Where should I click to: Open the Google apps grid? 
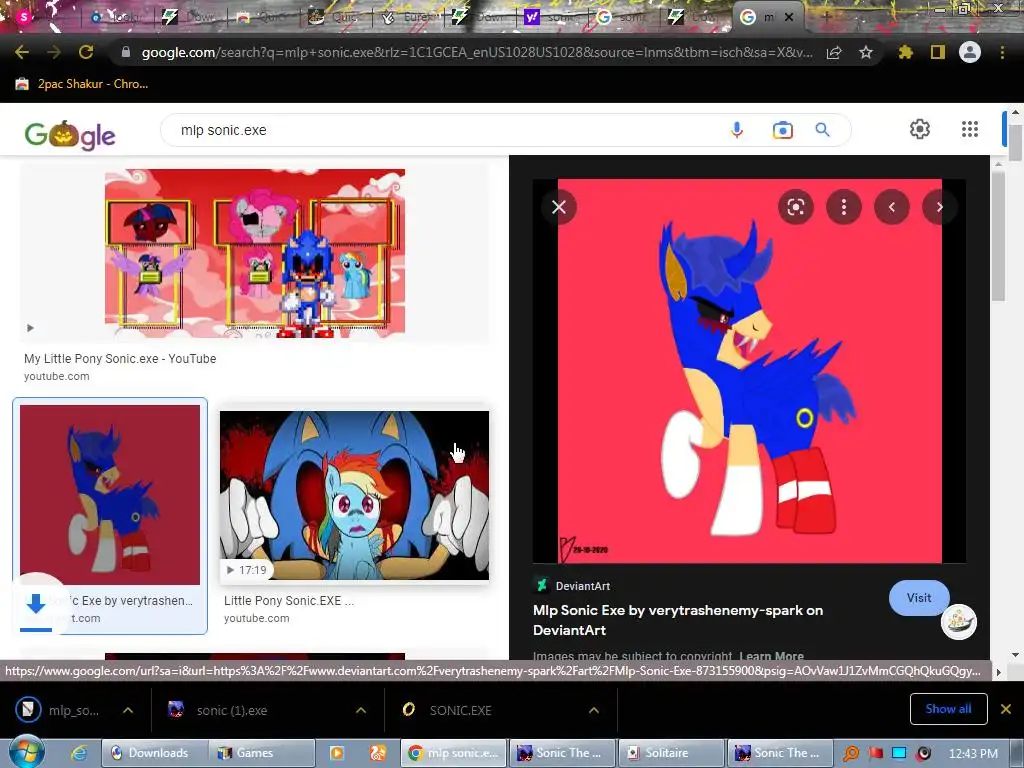point(970,129)
